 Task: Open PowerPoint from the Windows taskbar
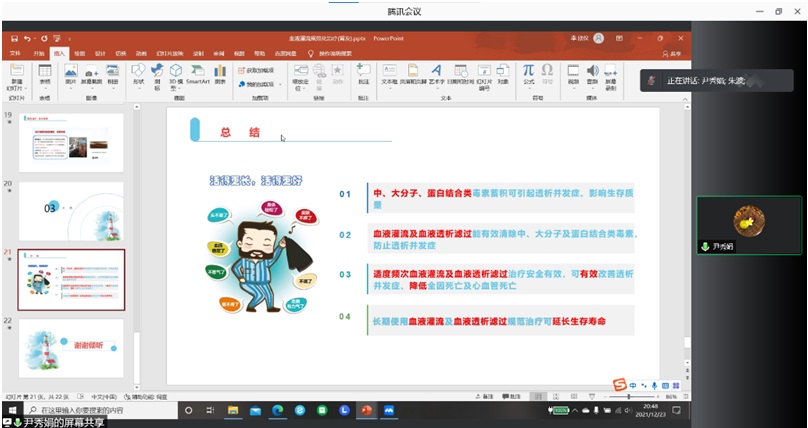click(367, 410)
